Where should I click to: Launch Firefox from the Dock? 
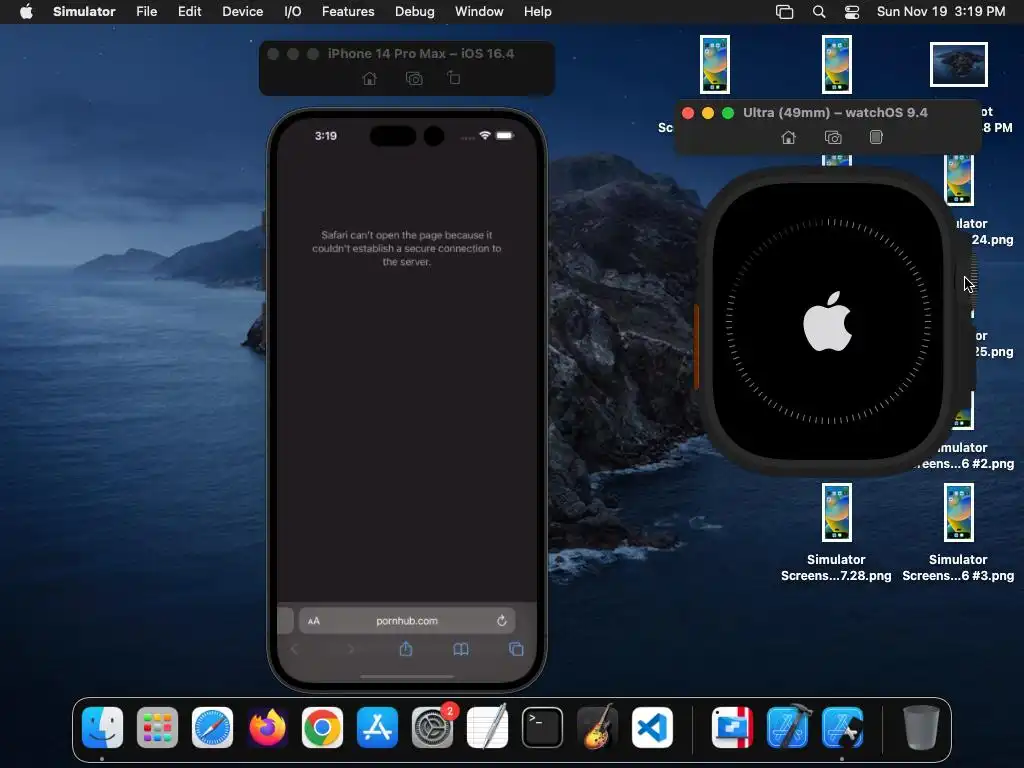coord(267,727)
